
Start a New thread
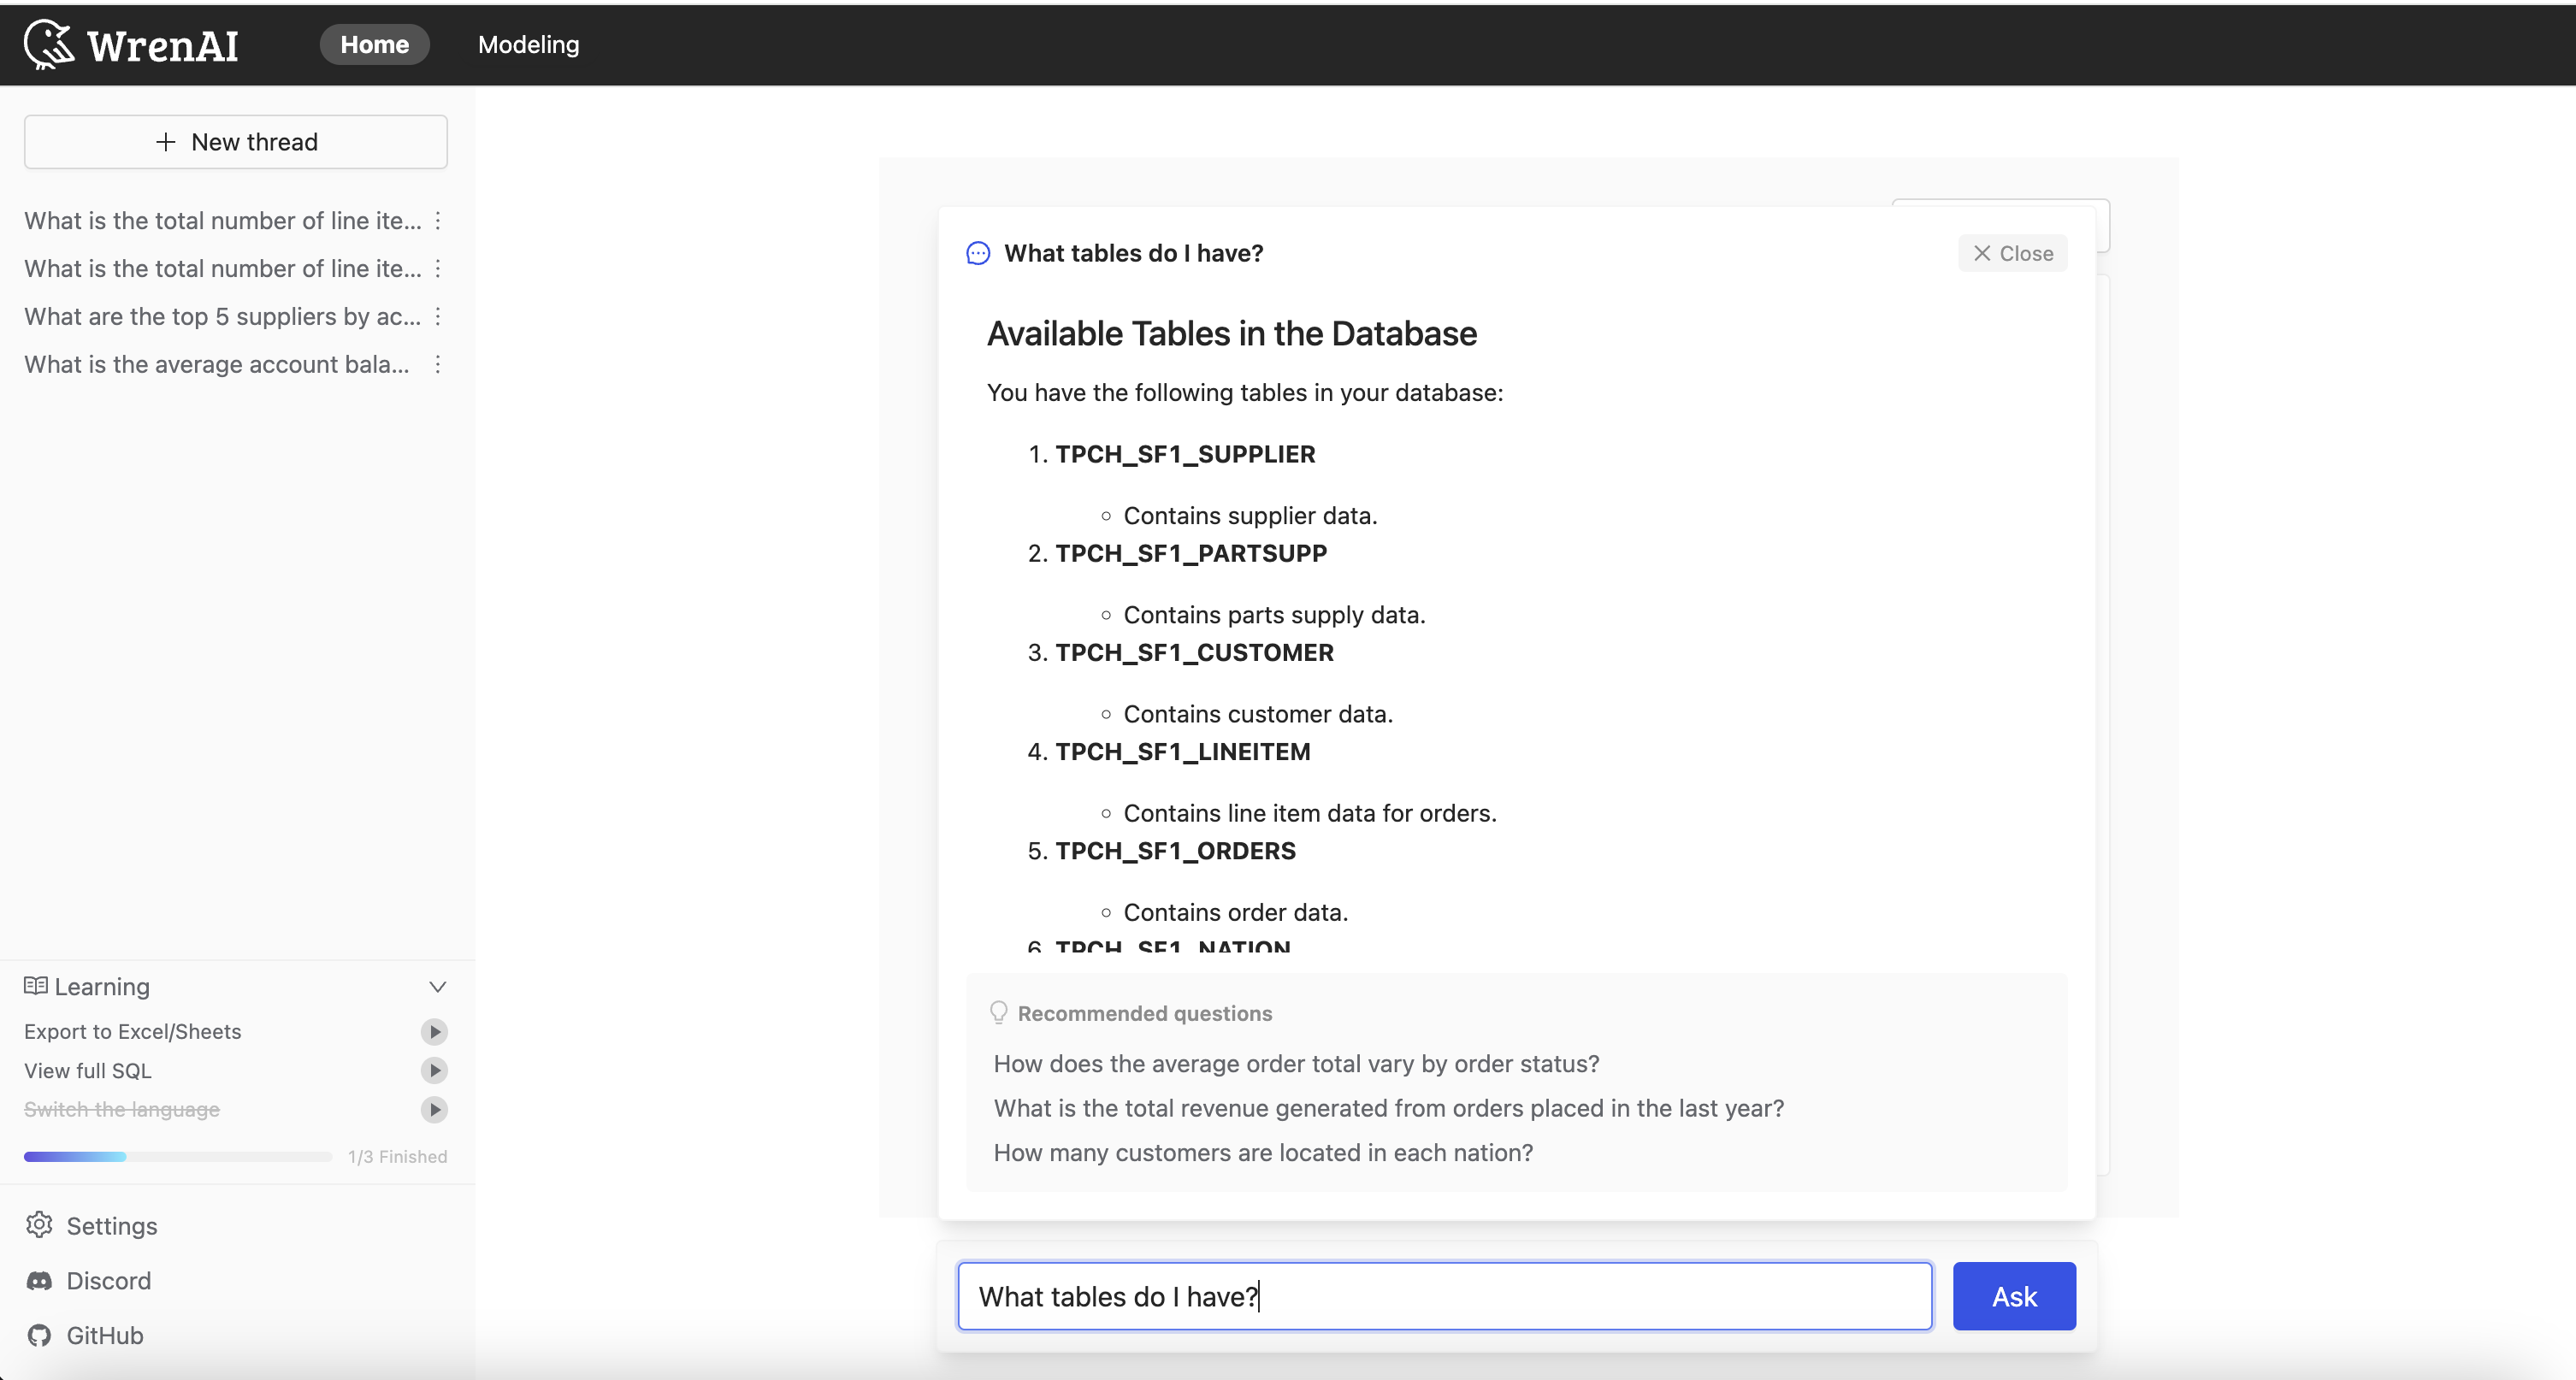click(x=236, y=142)
